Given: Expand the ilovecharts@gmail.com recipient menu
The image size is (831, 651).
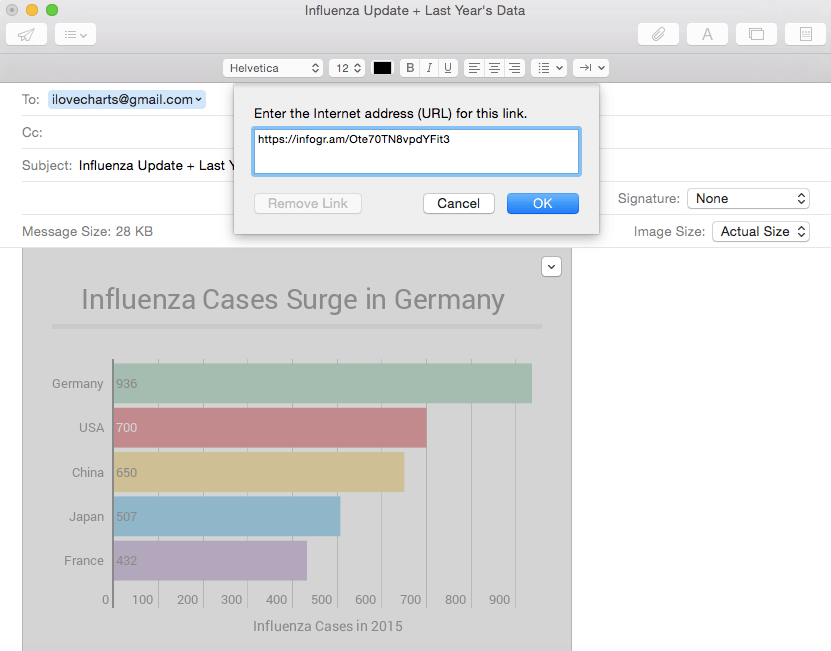Looking at the screenshot, I should pyautogui.click(x=200, y=100).
